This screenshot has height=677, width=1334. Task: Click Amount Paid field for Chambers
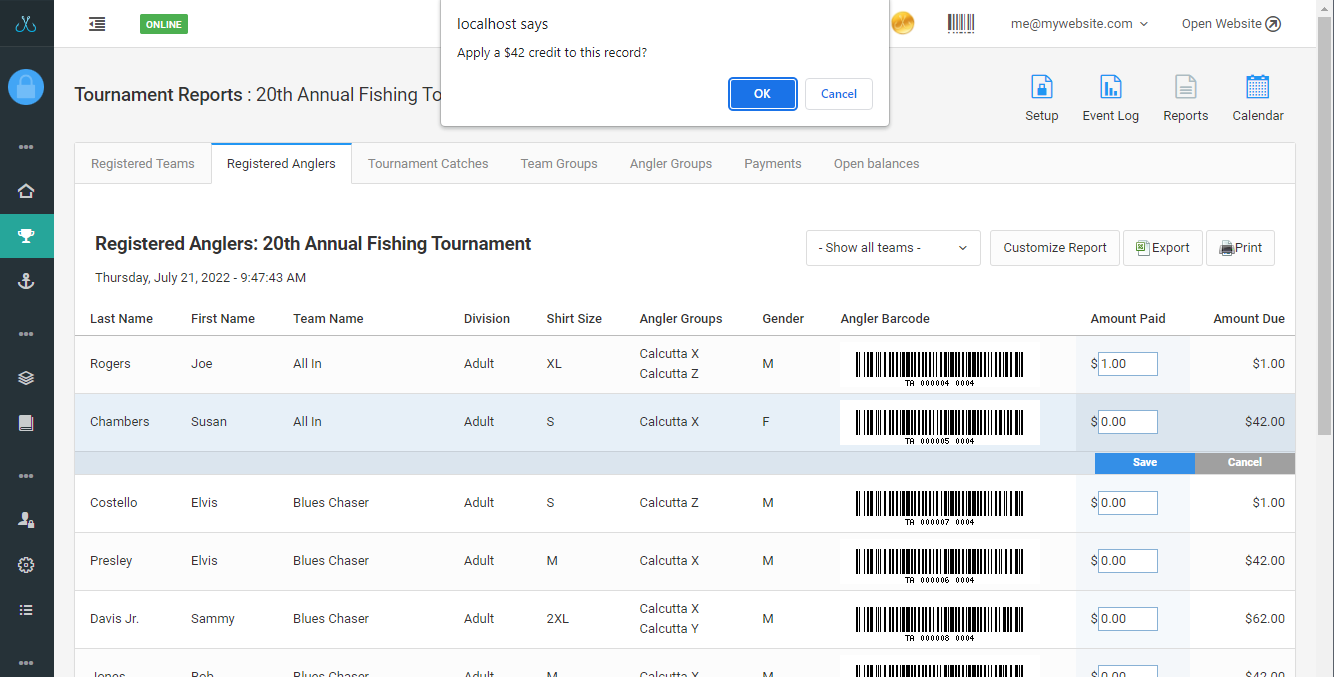click(1128, 422)
